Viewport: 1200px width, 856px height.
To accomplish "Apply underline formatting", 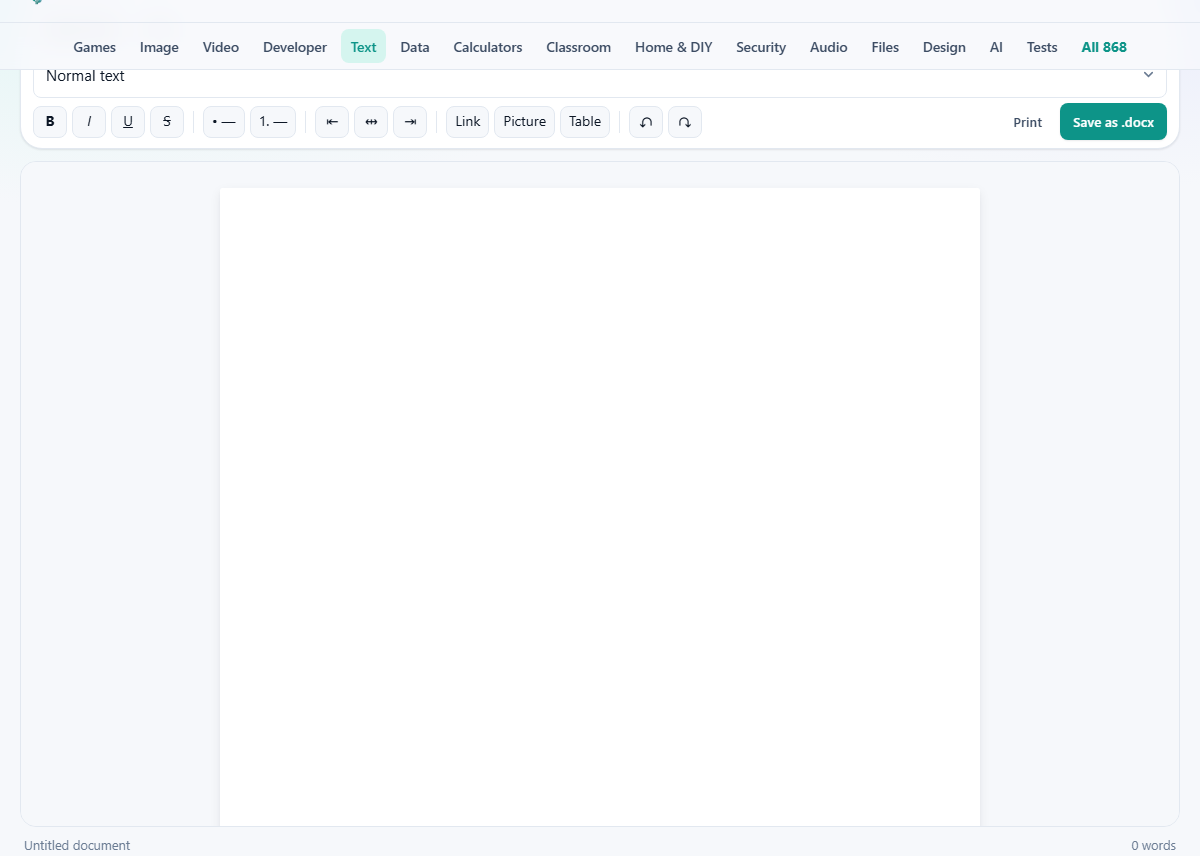I will pyautogui.click(x=128, y=122).
